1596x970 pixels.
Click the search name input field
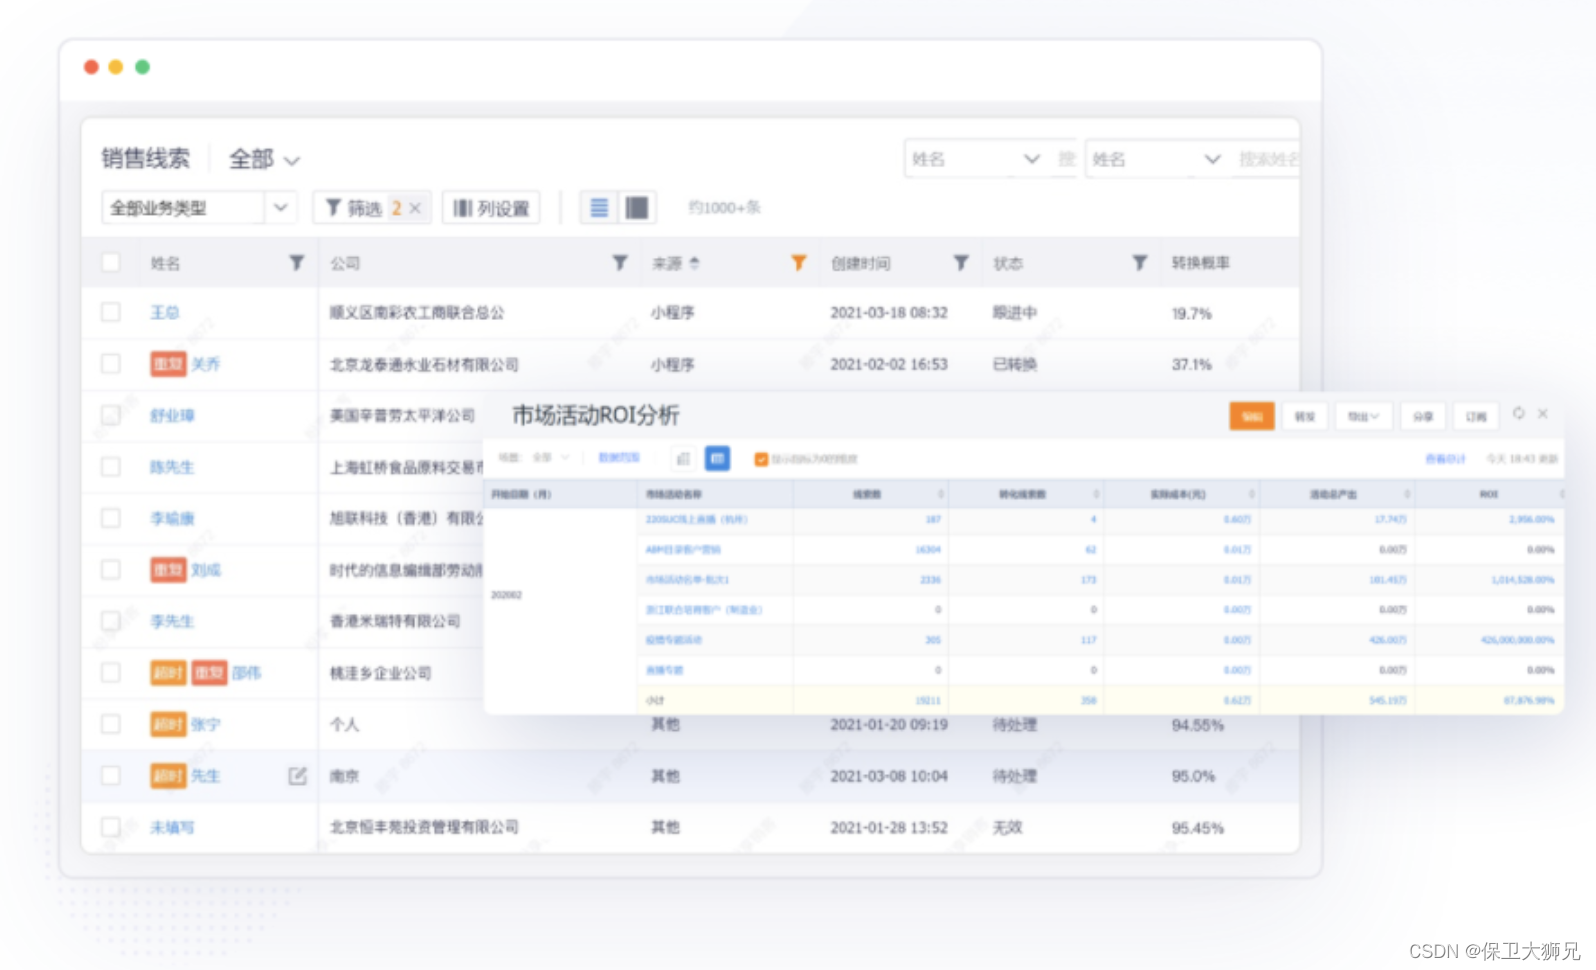(1267, 159)
